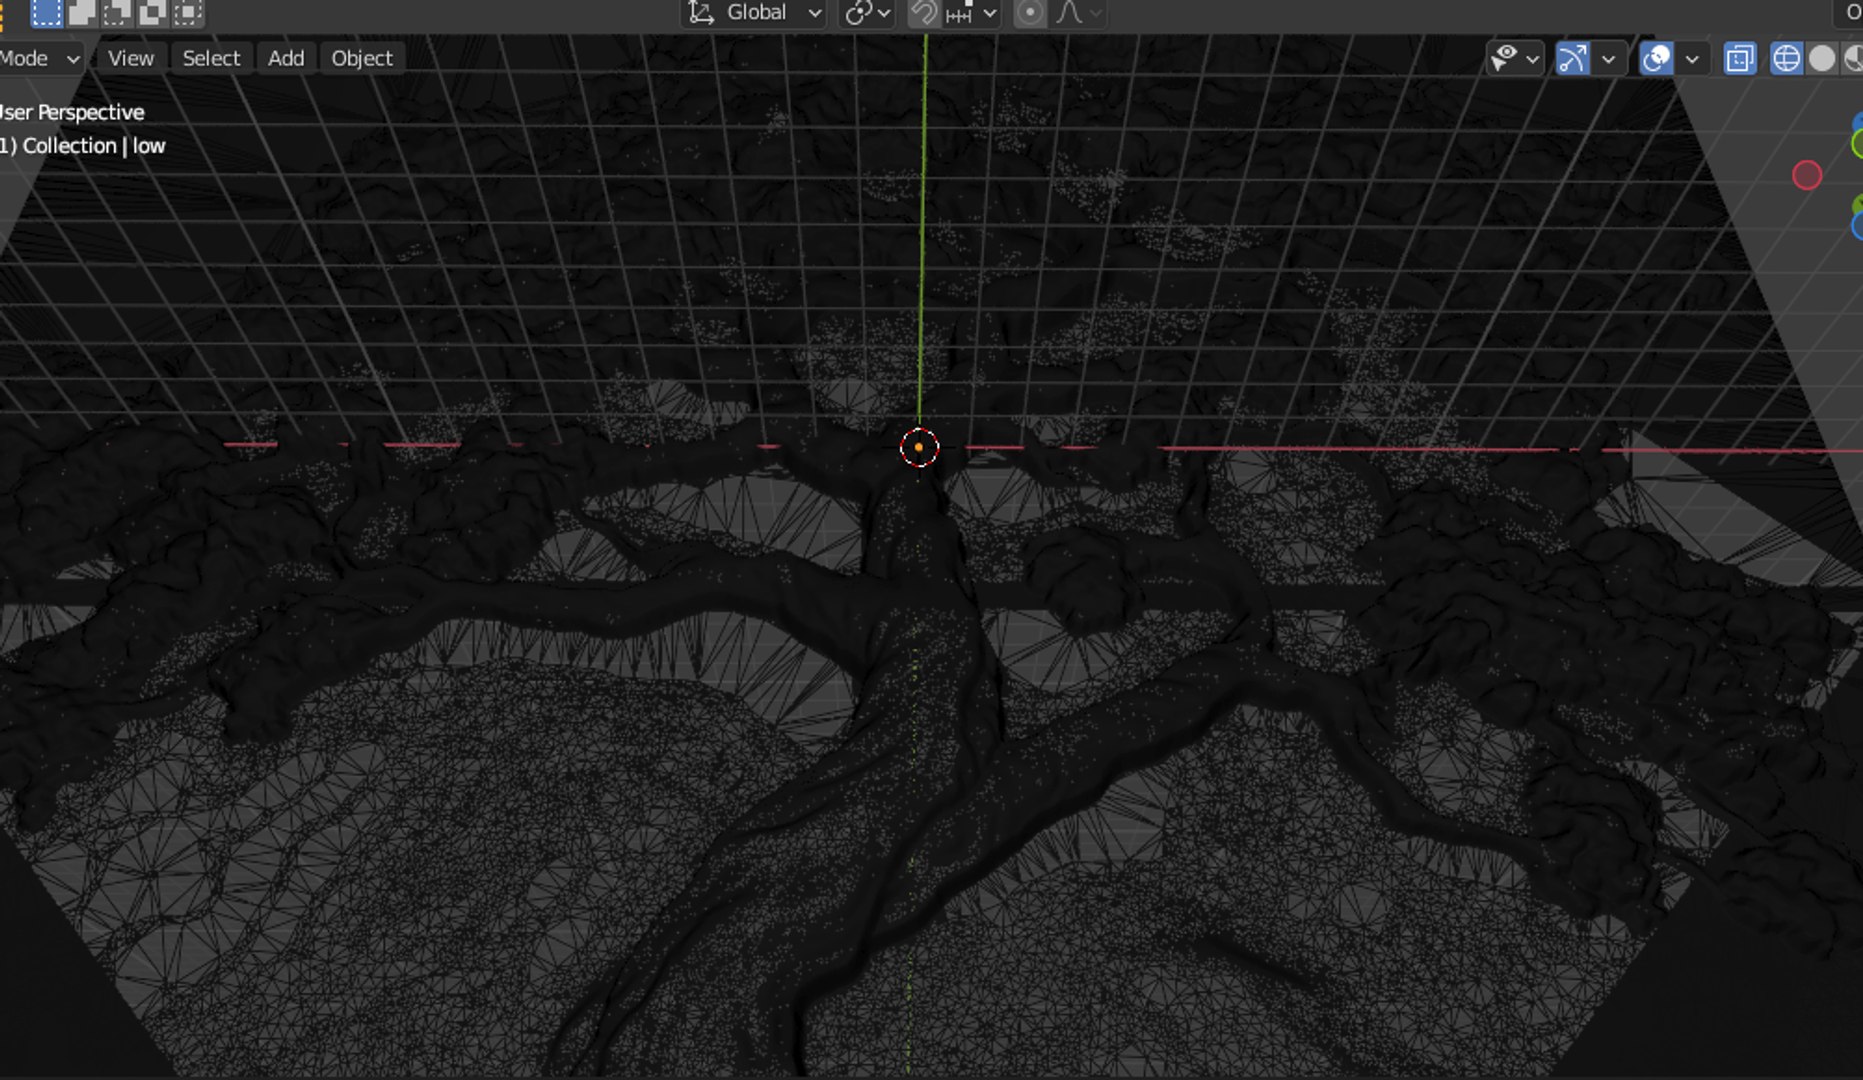
Task: Open the Object menu
Action: tap(362, 58)
